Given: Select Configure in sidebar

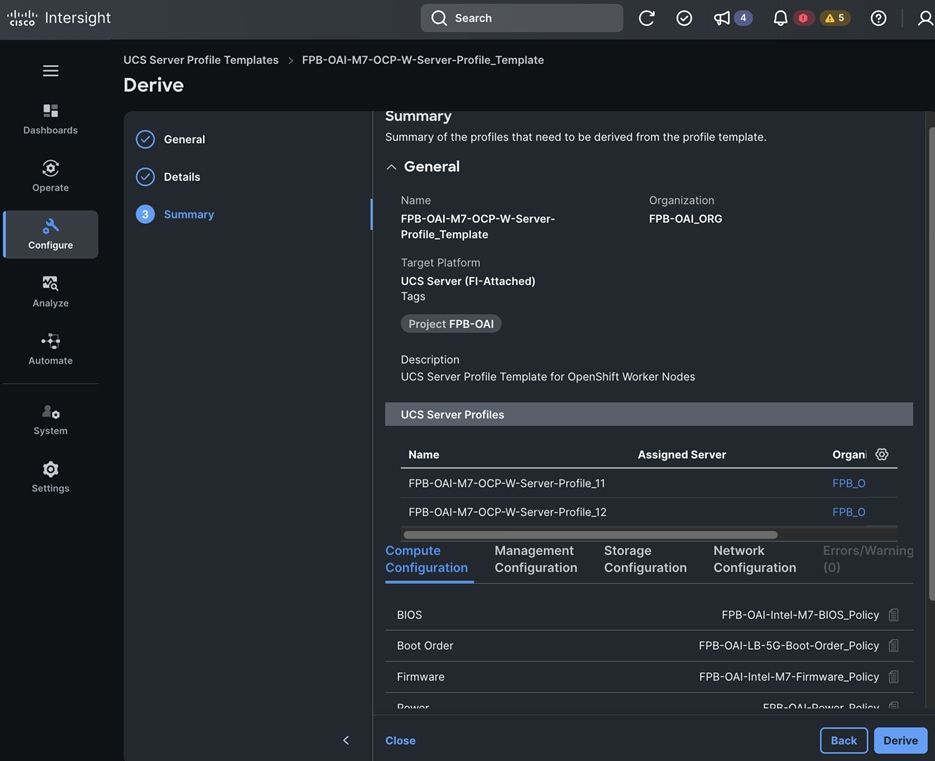Looking at the screenshot, I should [51, 234].
